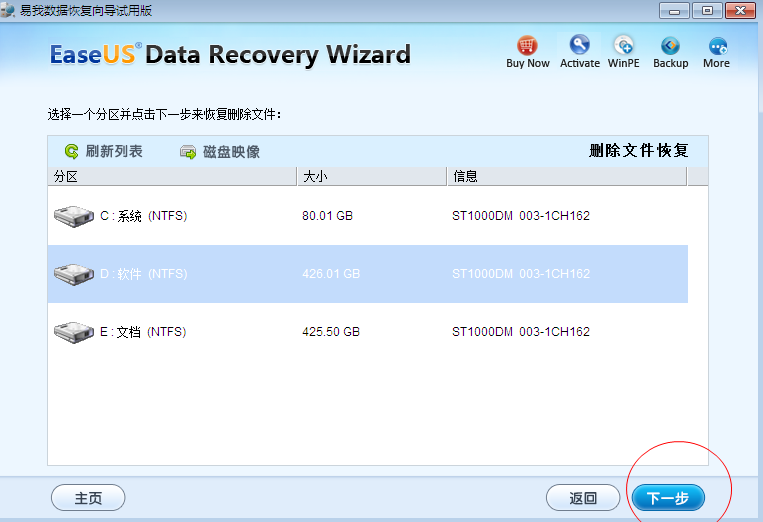This screenshot has width=763, height=522.
Task: Click the 信息 column header
Action: (565, 177)
